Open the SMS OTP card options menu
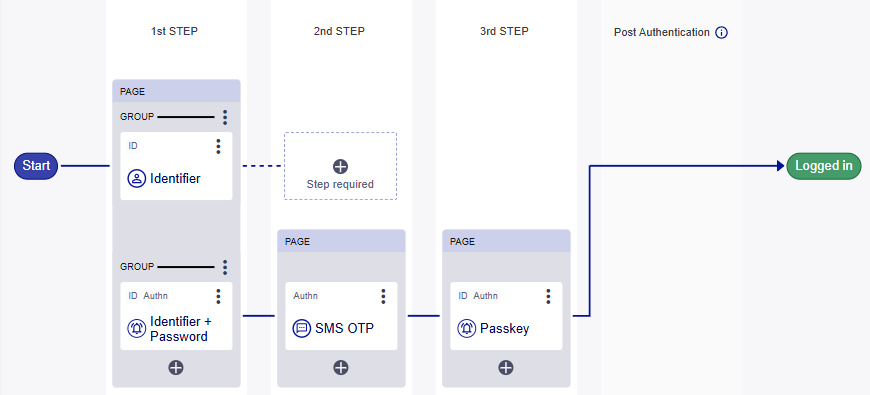The width and height of the screenshot is (870, 395). pos(383,296)
